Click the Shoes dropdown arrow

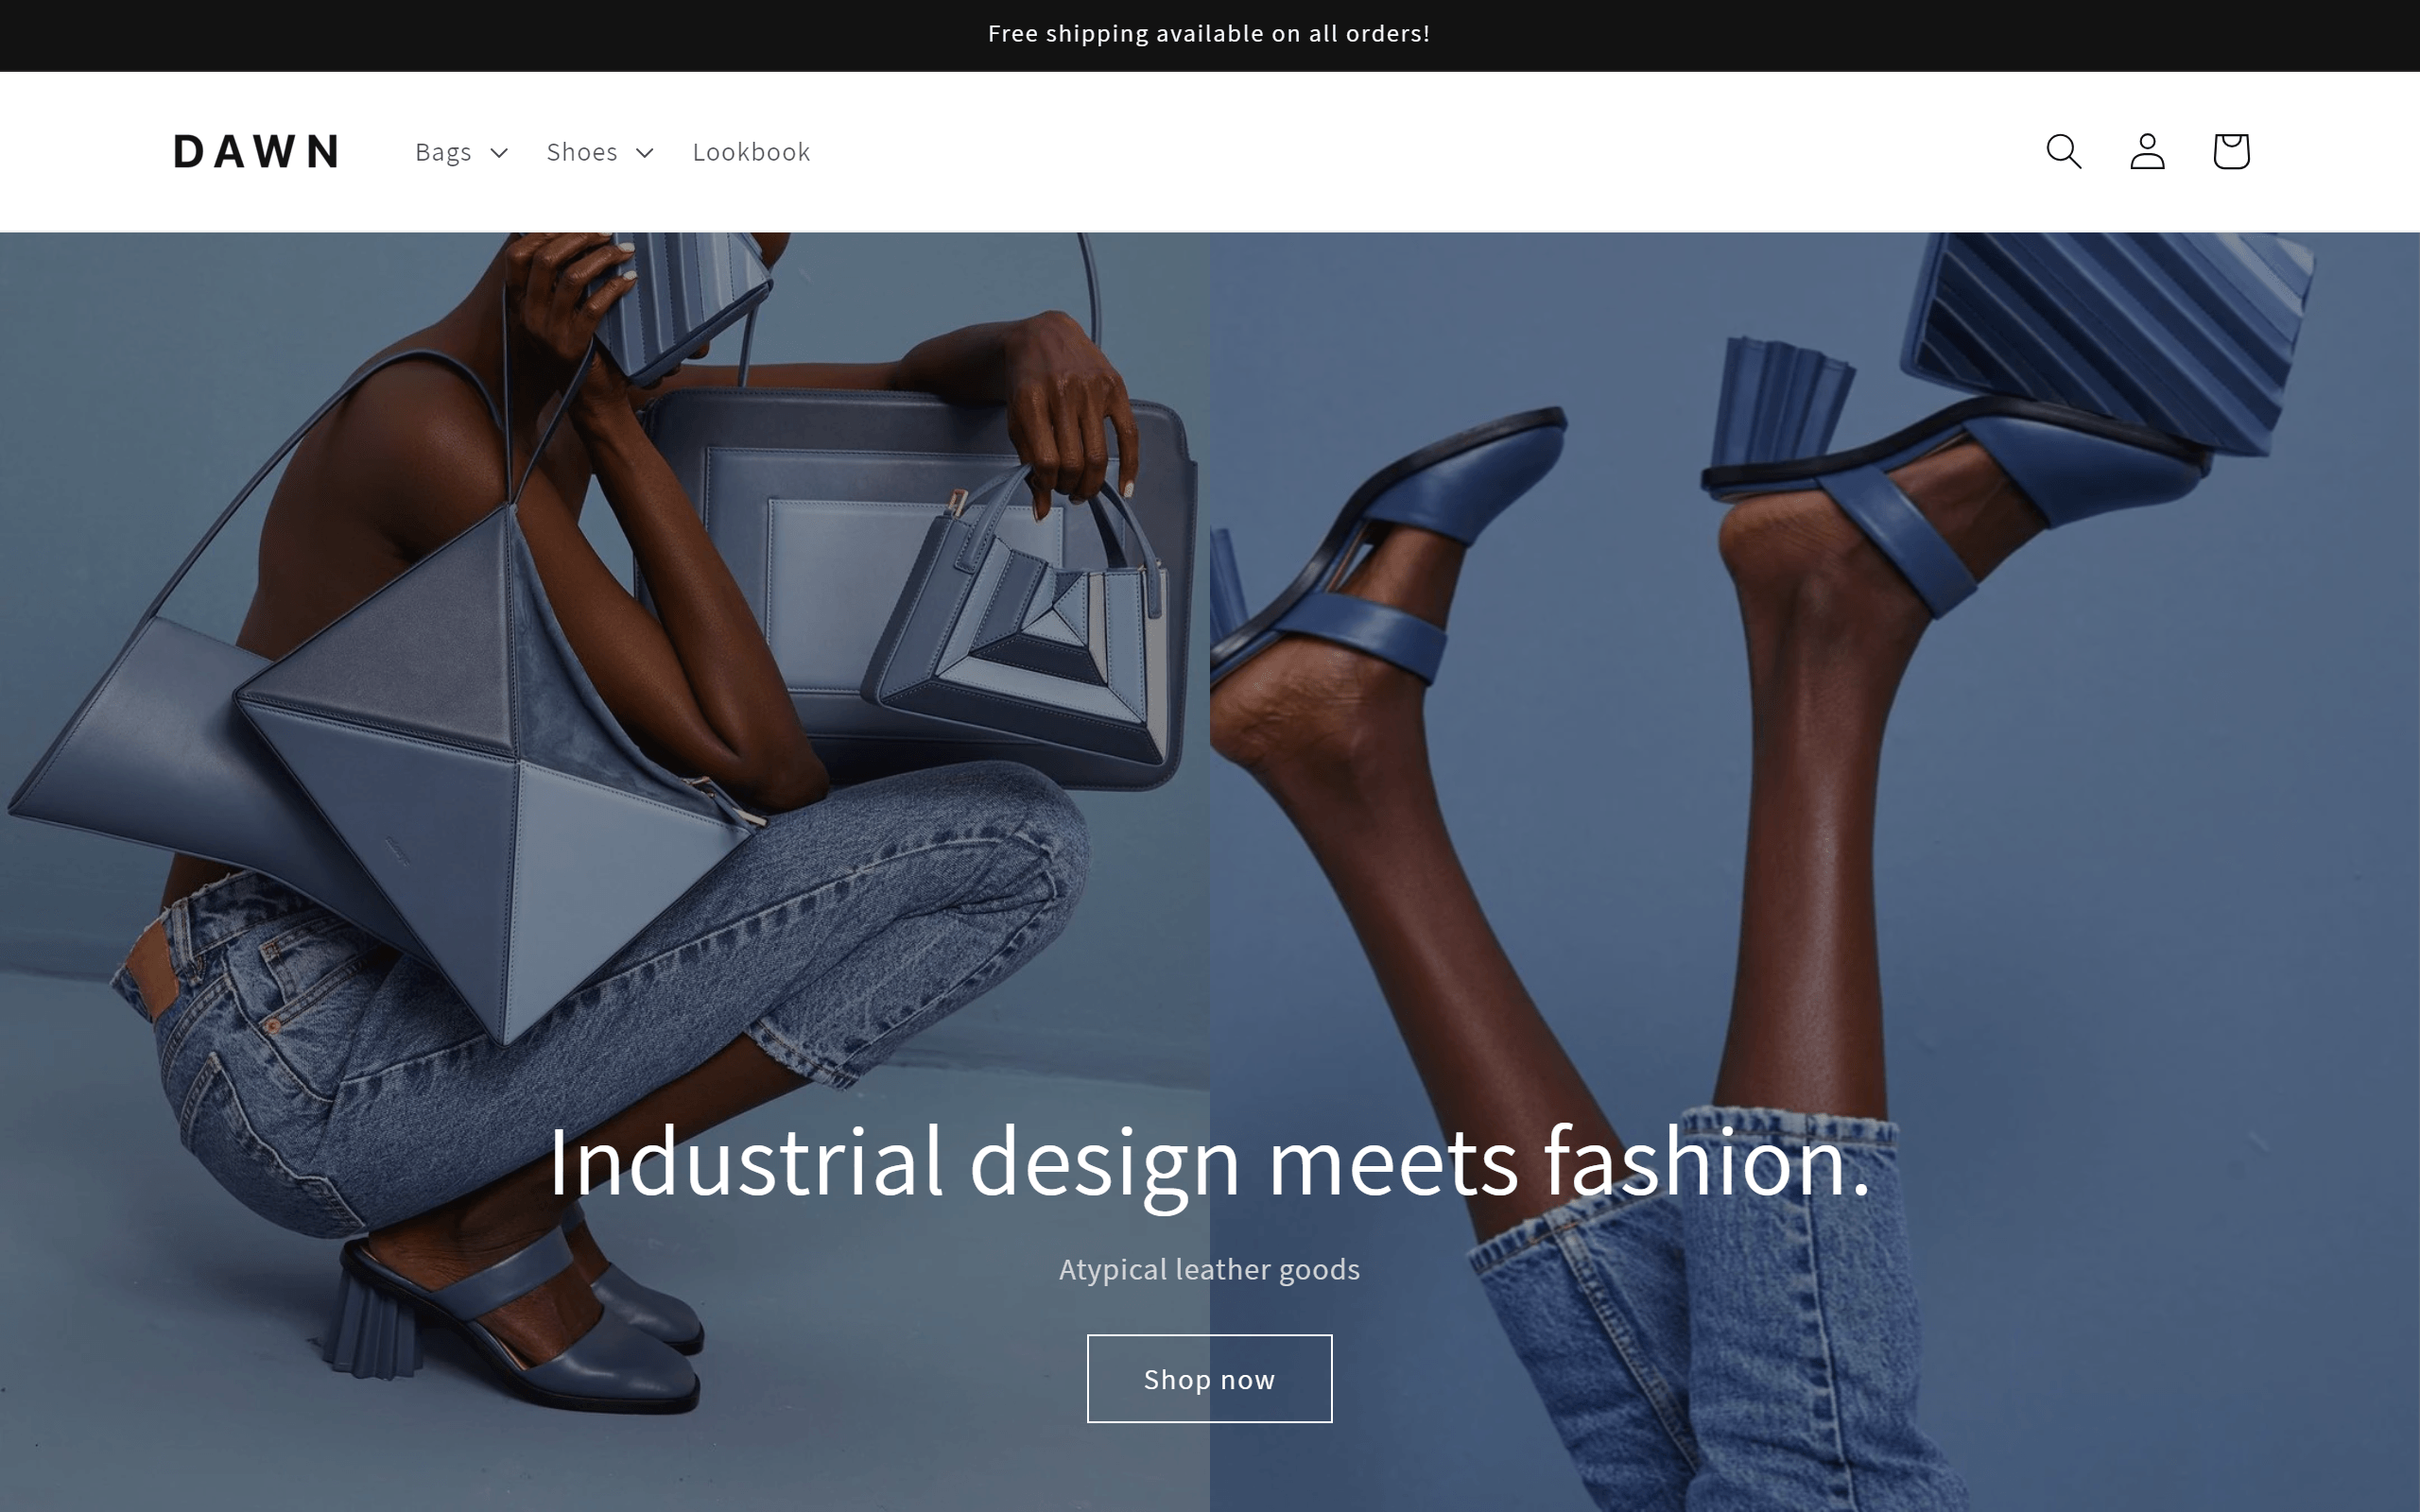(647, 151)
